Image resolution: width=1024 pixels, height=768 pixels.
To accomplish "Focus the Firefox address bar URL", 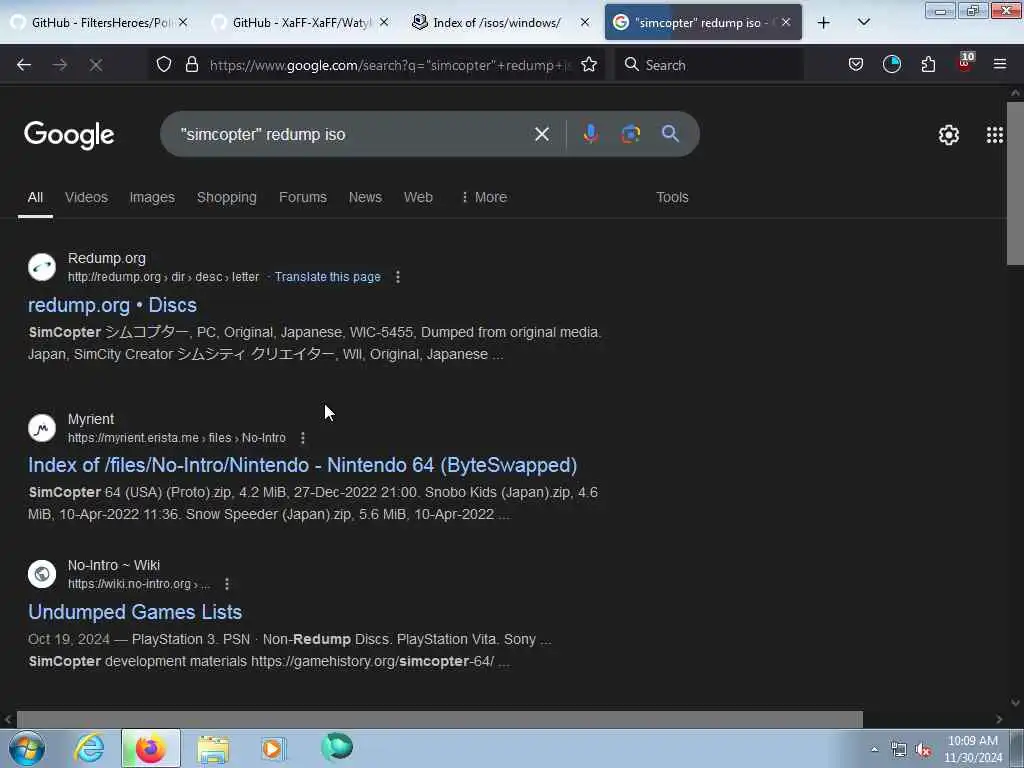I will point(391,65).
